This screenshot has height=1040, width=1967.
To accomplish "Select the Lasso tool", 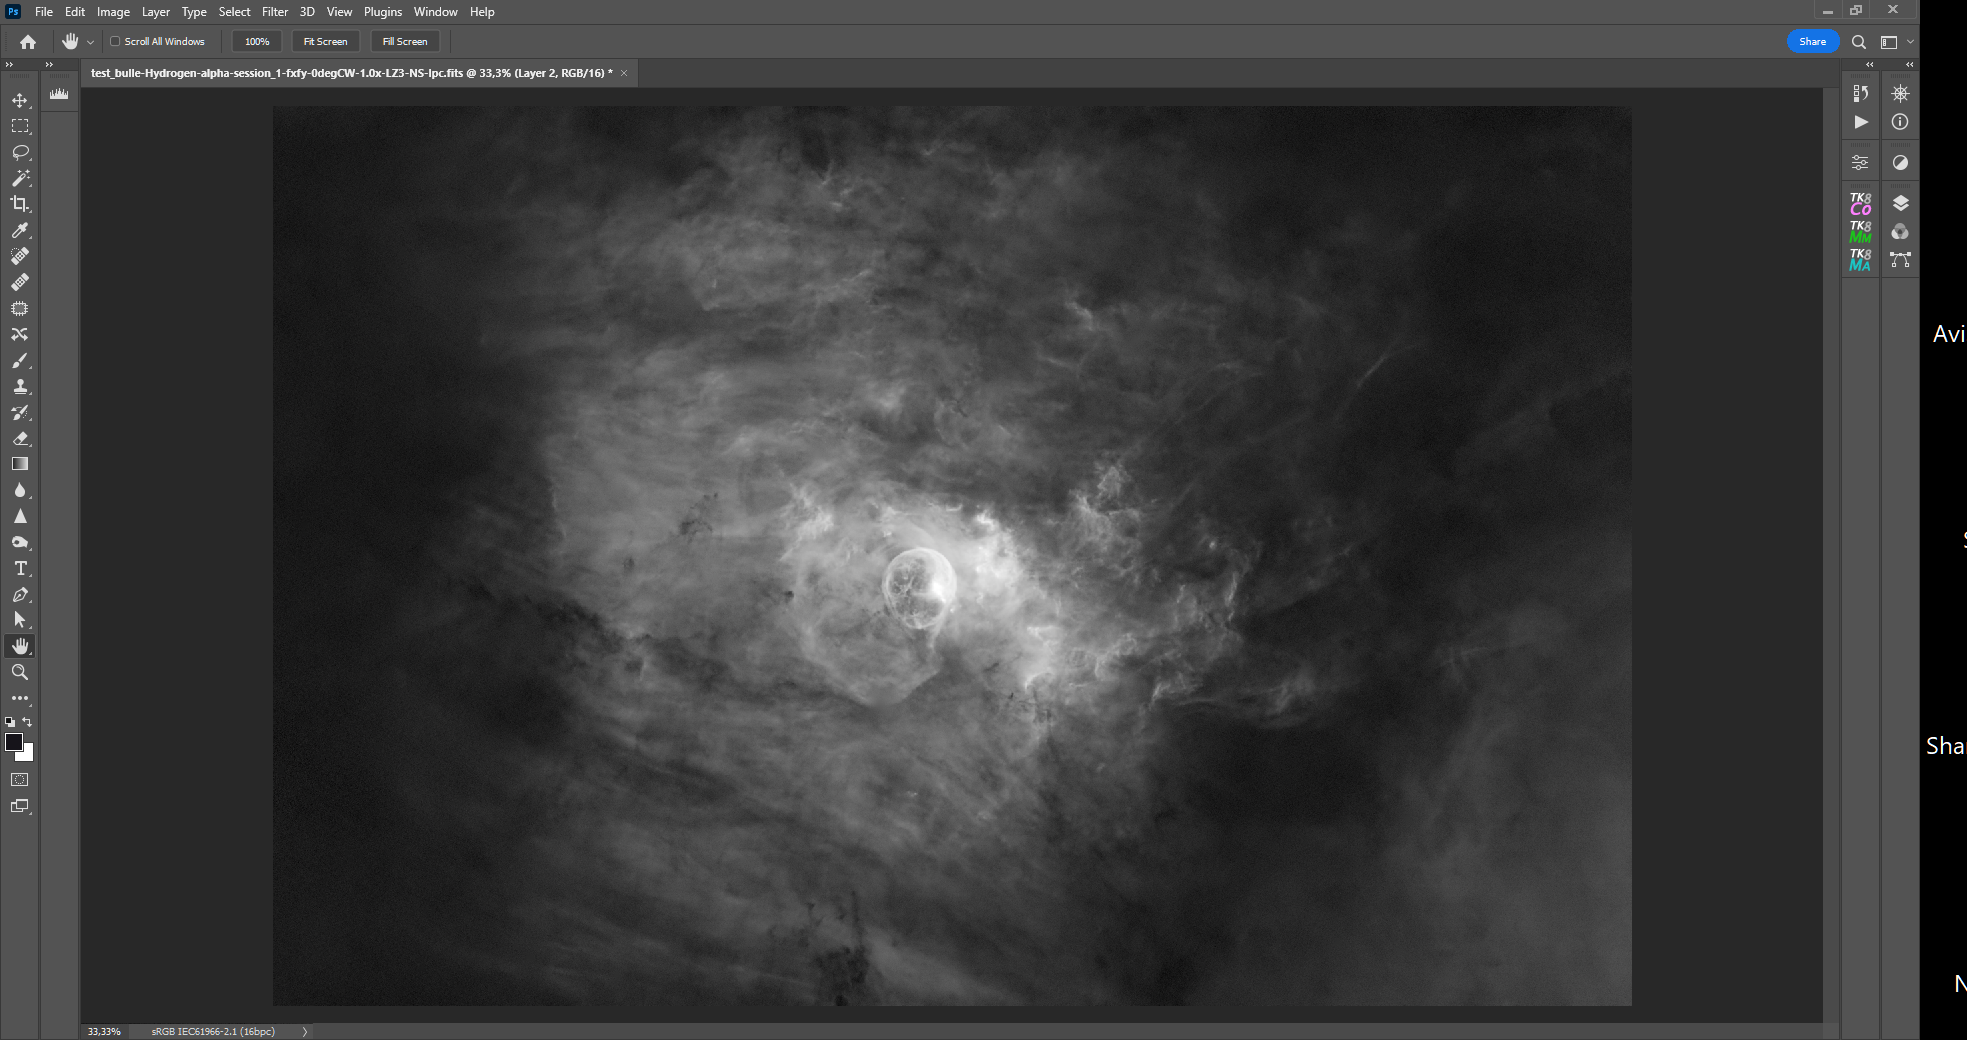I will pos(20,152).
